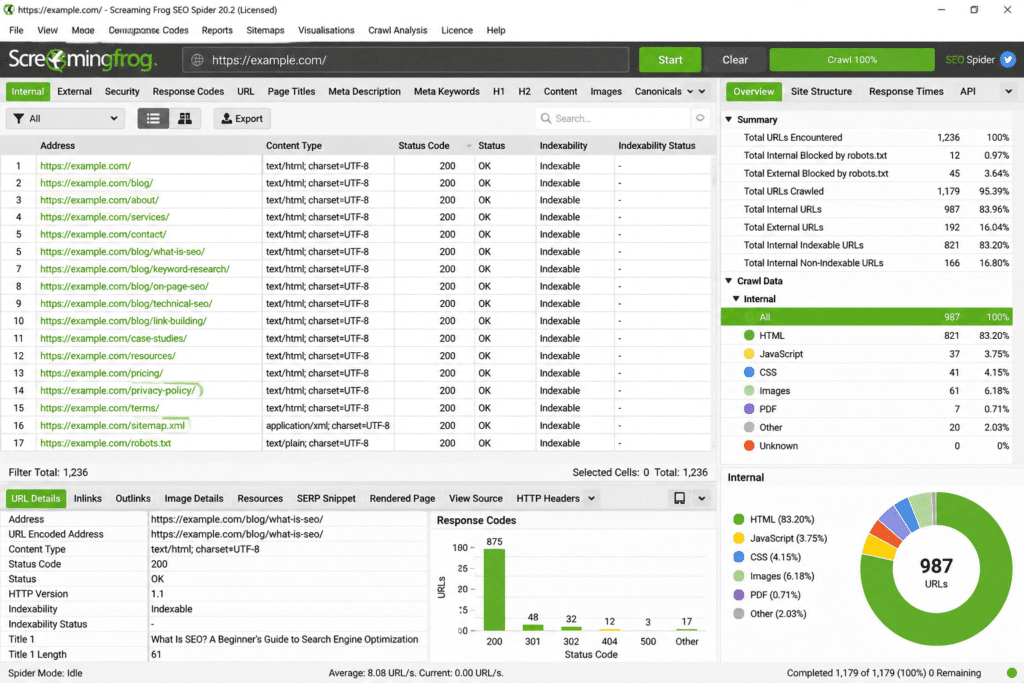
Task: Open the Inlinks tab
Action: click(88, 498)
